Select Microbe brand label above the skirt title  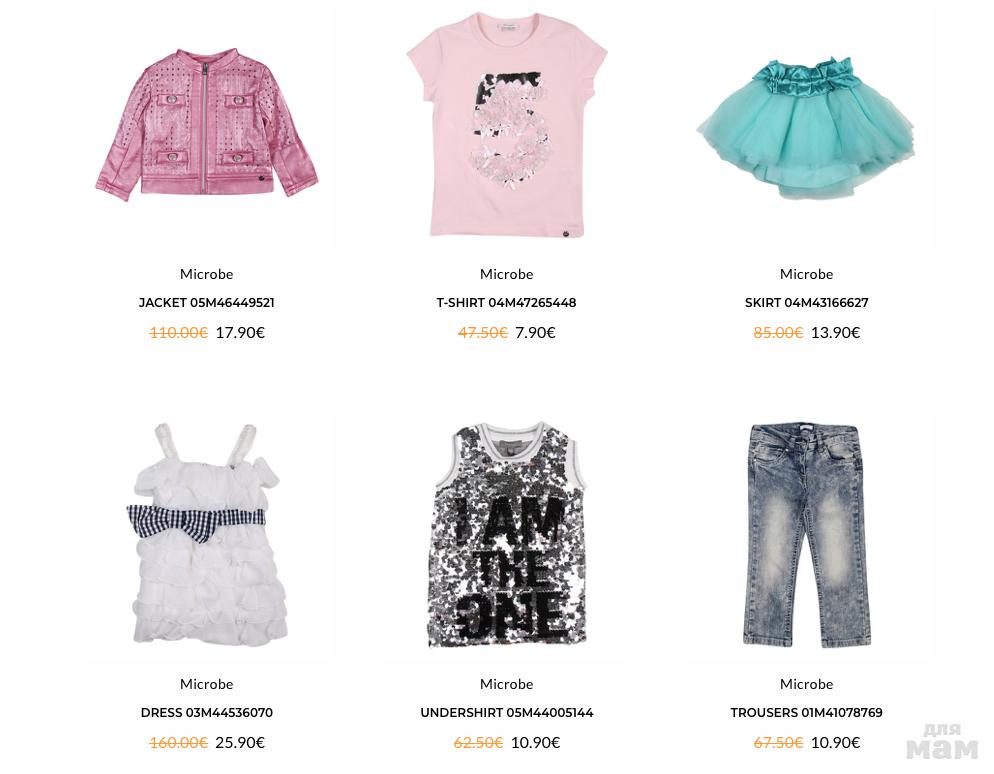pyautogui.click(x=806, y=274)
